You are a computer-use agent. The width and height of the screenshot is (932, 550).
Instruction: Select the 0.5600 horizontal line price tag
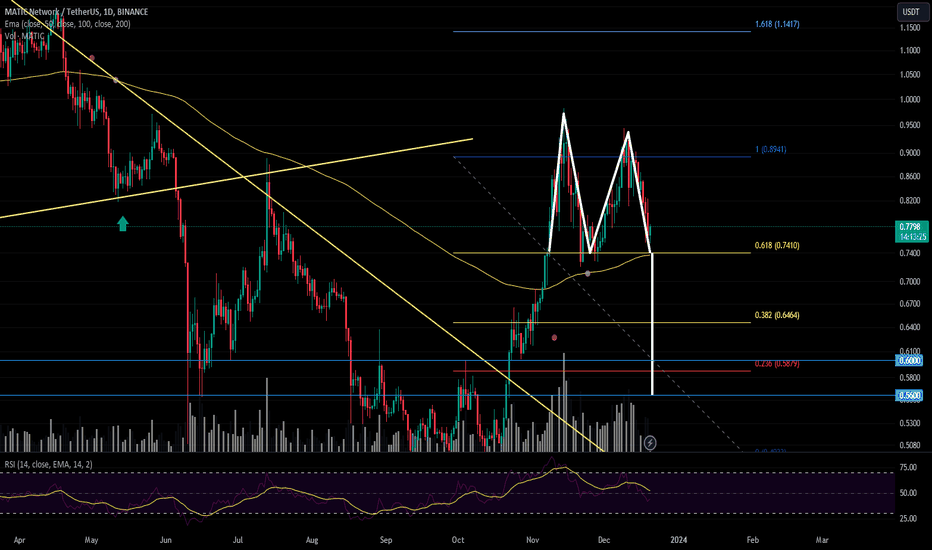(909, 395)
